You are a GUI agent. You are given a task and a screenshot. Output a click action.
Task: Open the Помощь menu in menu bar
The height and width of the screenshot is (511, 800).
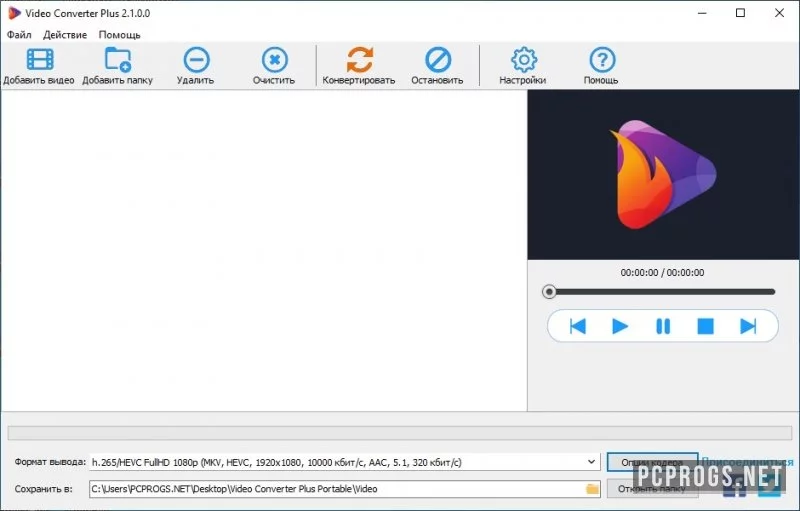119,35
